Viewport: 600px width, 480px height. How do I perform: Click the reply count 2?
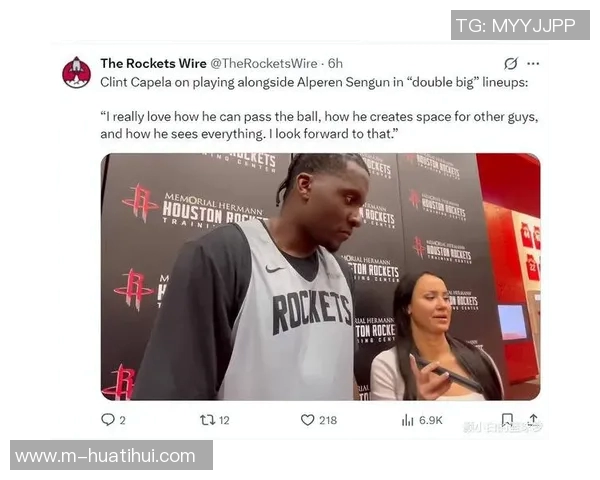pyautogui.click(x=122, y=421)
